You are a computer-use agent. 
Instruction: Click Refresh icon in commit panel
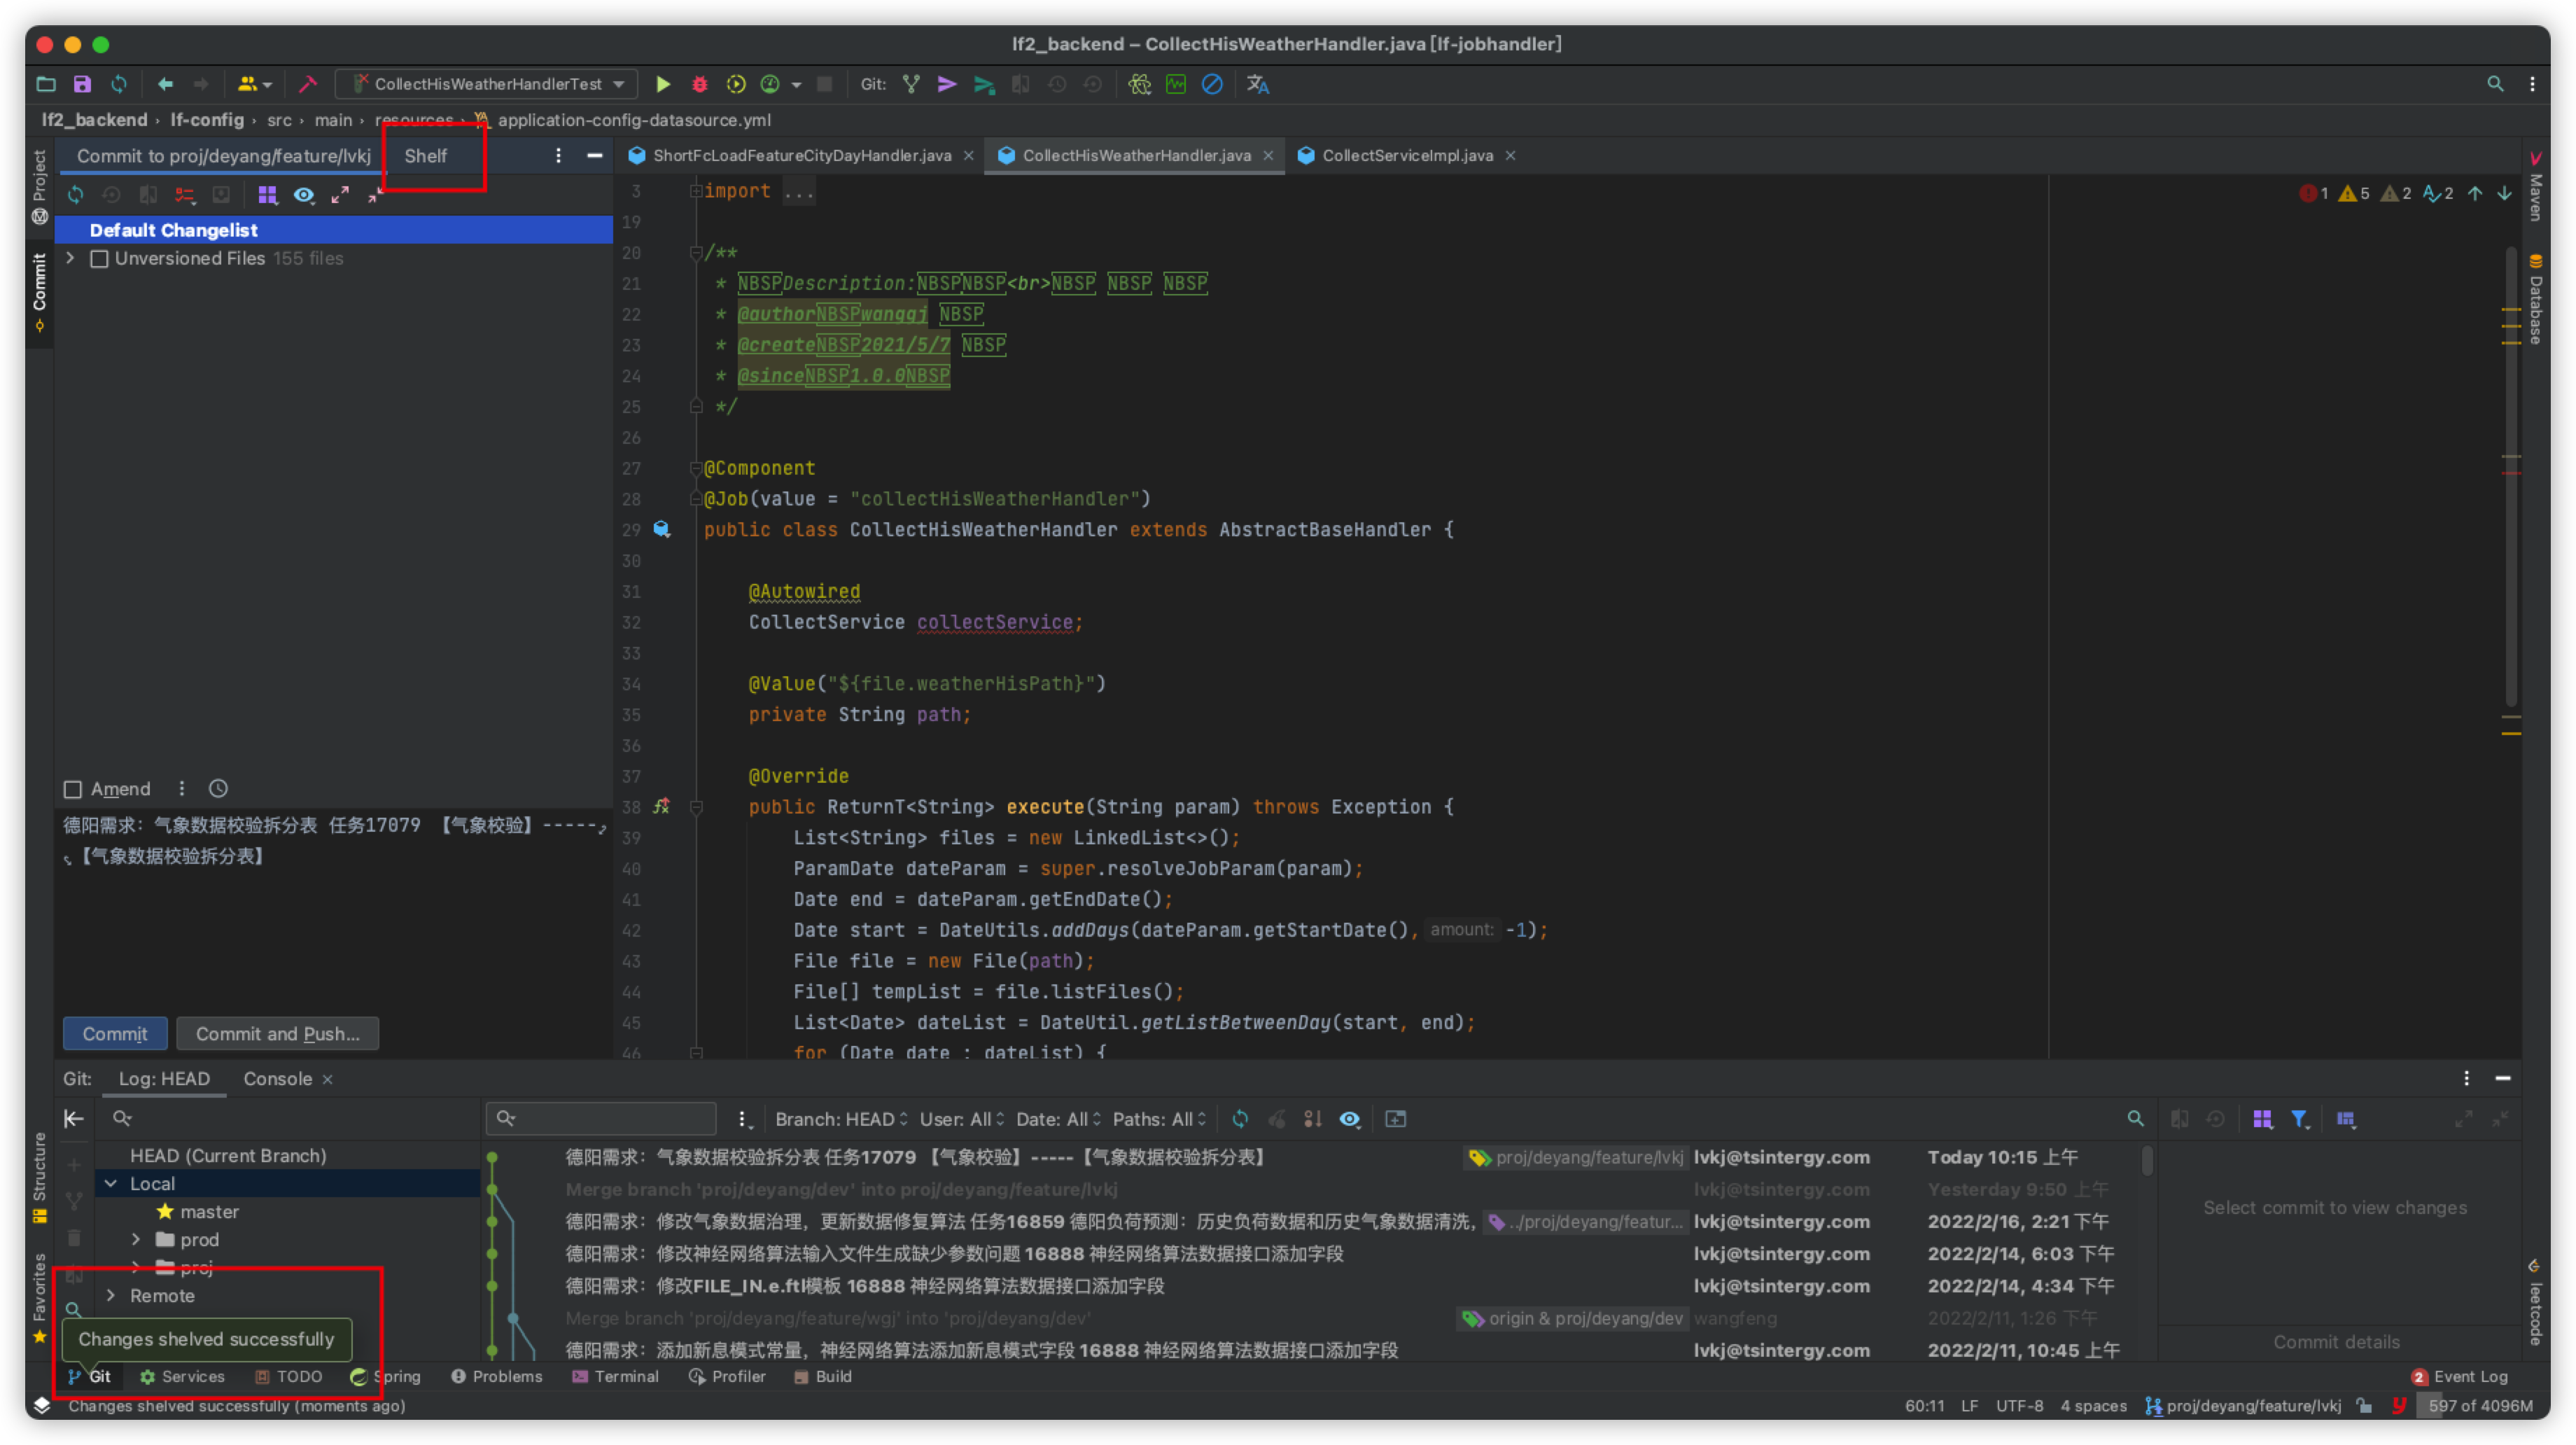(76, 195)
